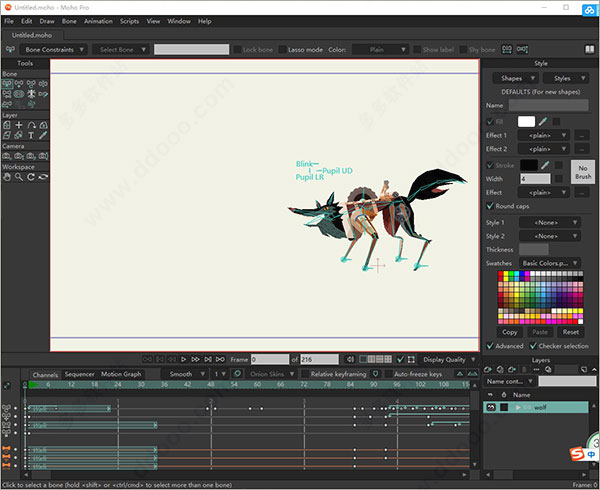The image size is (600, 490).
Task: Toggle the Fill checkbox
Action: [490, 122]
